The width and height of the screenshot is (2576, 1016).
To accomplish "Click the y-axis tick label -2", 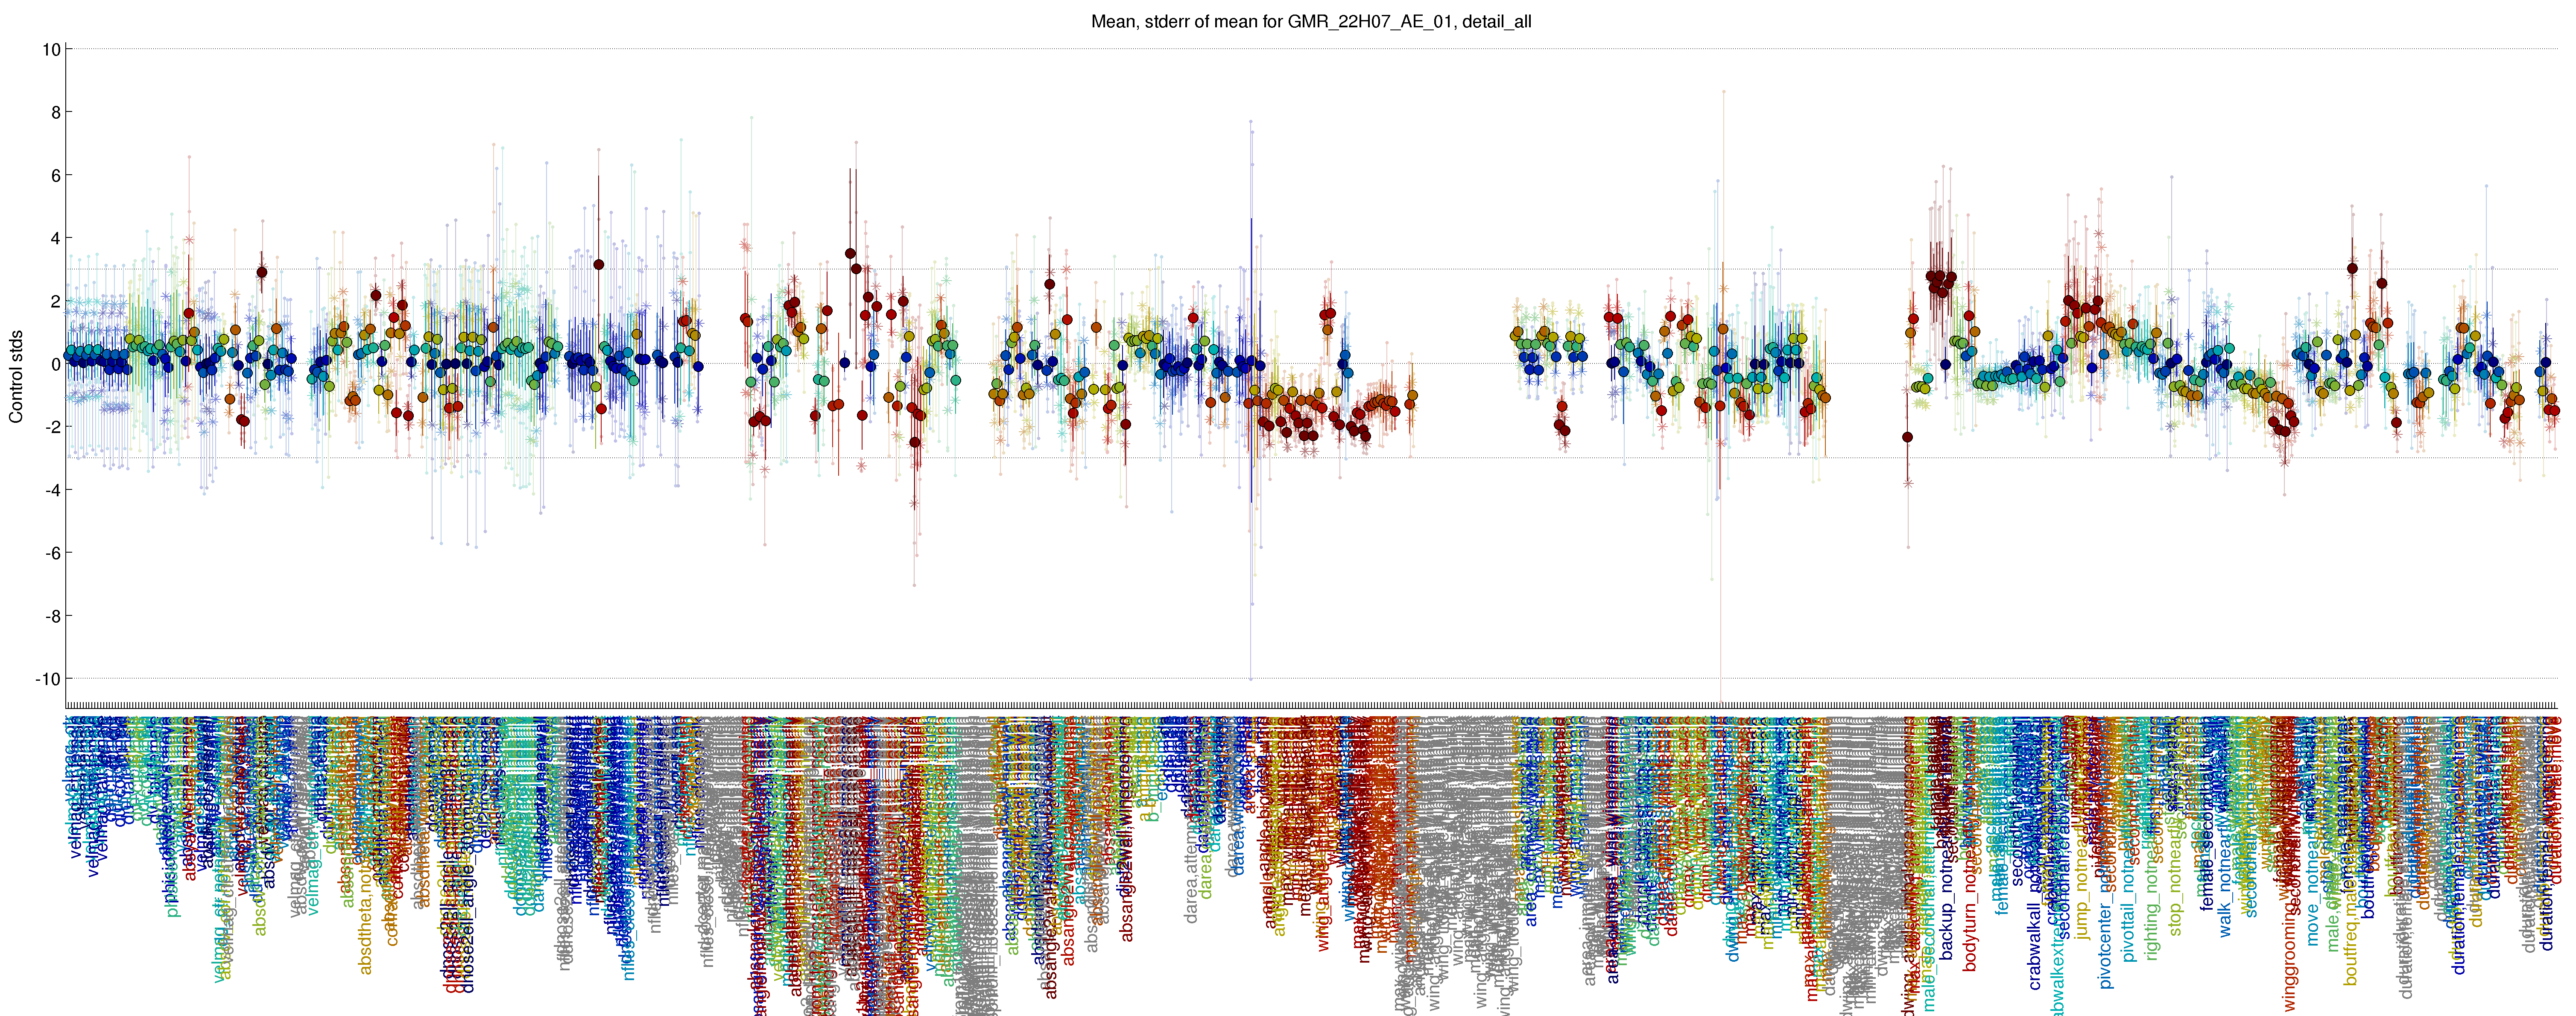I will coord(52,427).
